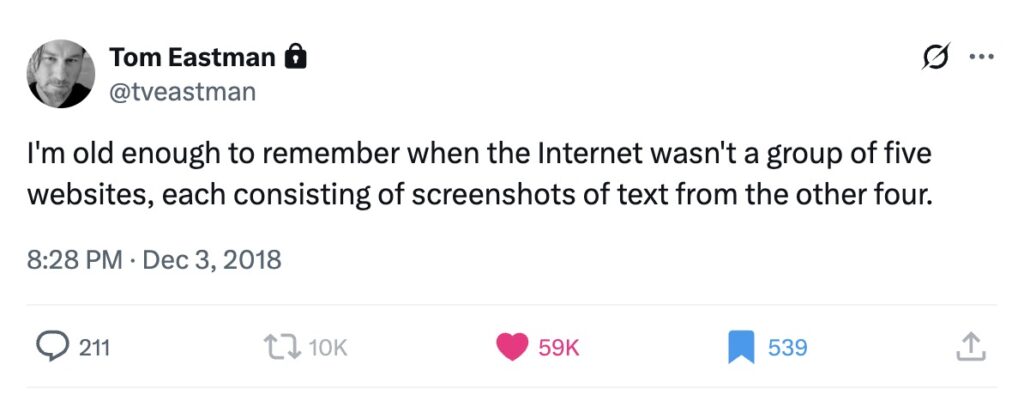Click the retweet arrows icon
Viewport: 1024px width, 407px height.
click(283, 347)
